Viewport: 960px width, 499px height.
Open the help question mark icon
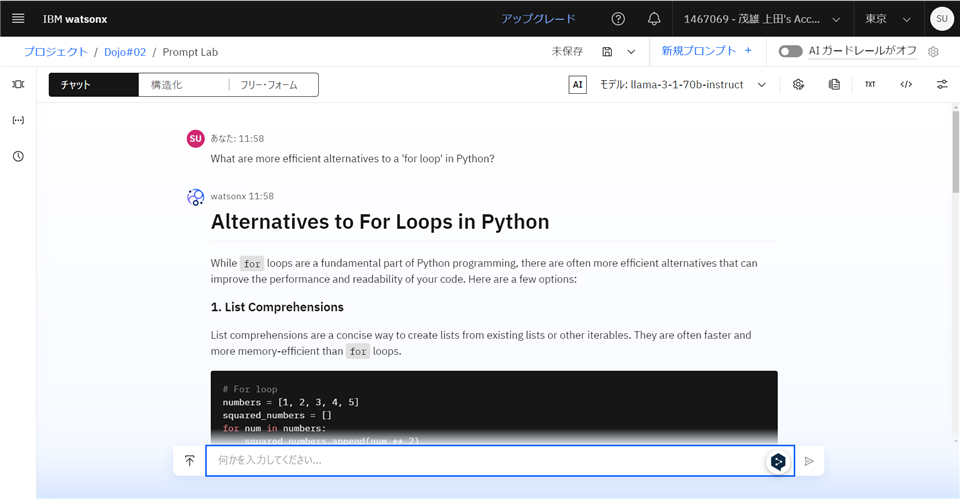click(618, 19)
